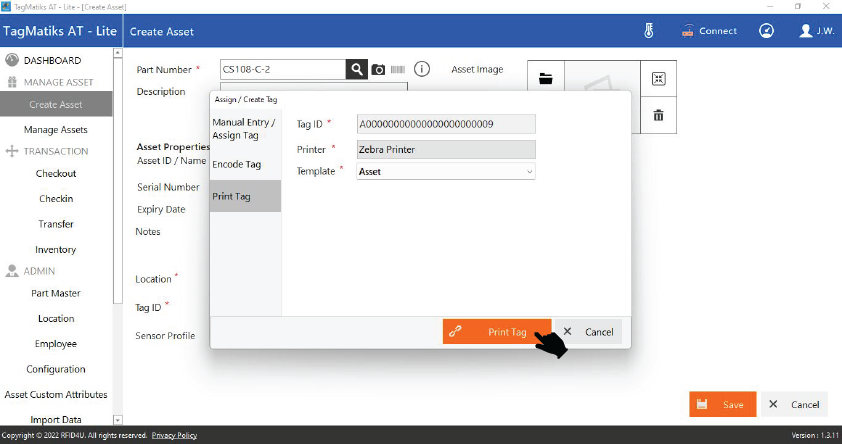This screenshot has width=842, height=444.
Task: Click the barcode scan icon
Action: tap(397, 70)
